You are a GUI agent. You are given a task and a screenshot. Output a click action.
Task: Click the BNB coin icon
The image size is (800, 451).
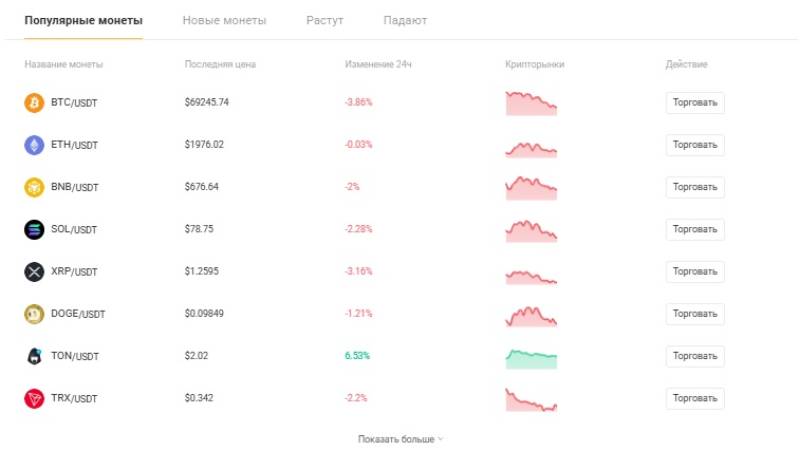pos(34,187)
